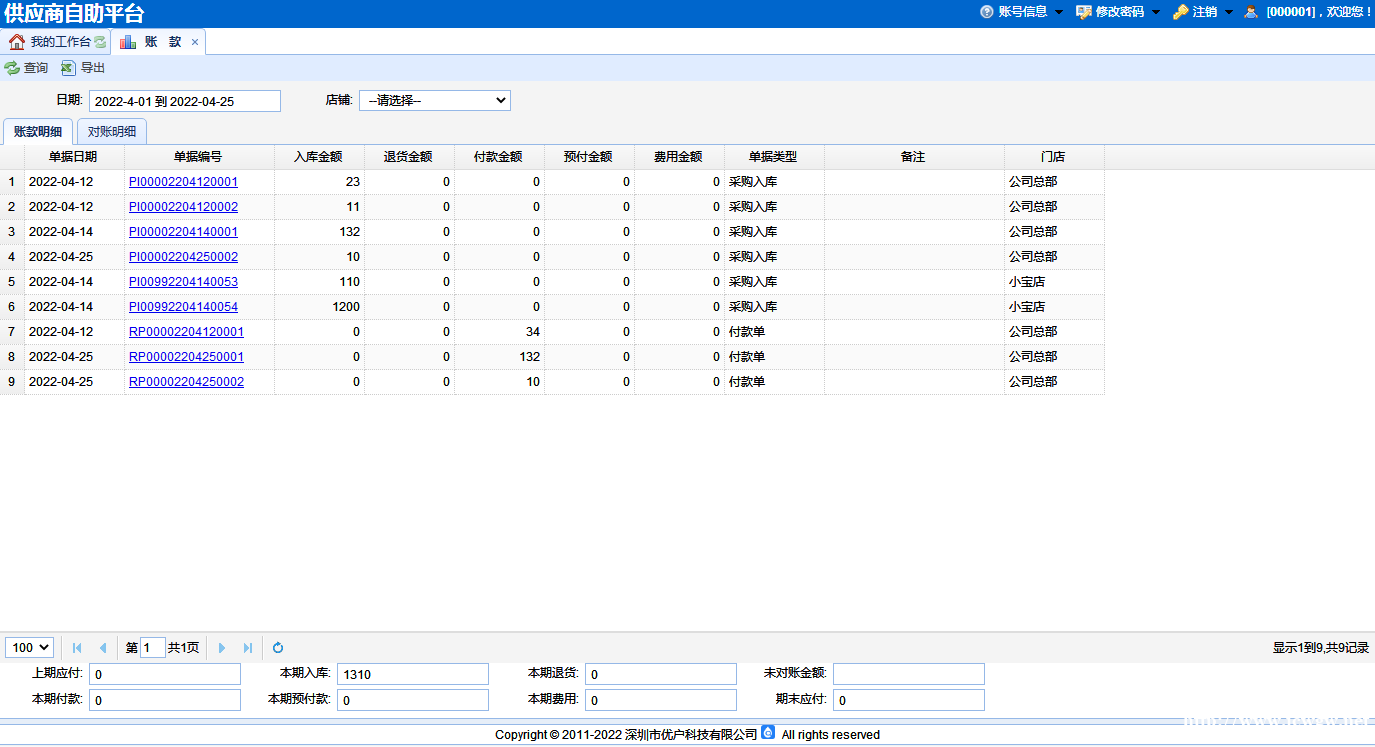
Task: Open payment link RP00002204250001
Action: click(186, 357)
